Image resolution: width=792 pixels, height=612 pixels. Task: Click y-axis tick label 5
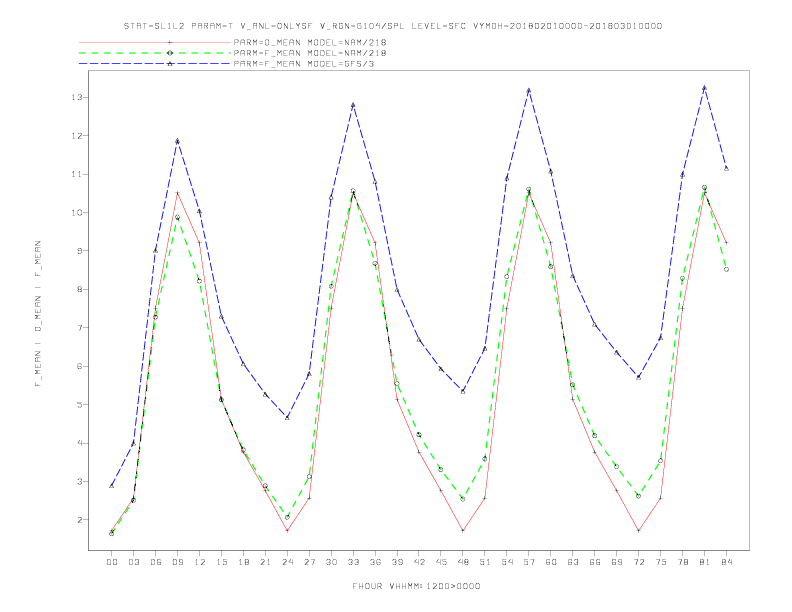pyautogui.click(x=79, y=404)
